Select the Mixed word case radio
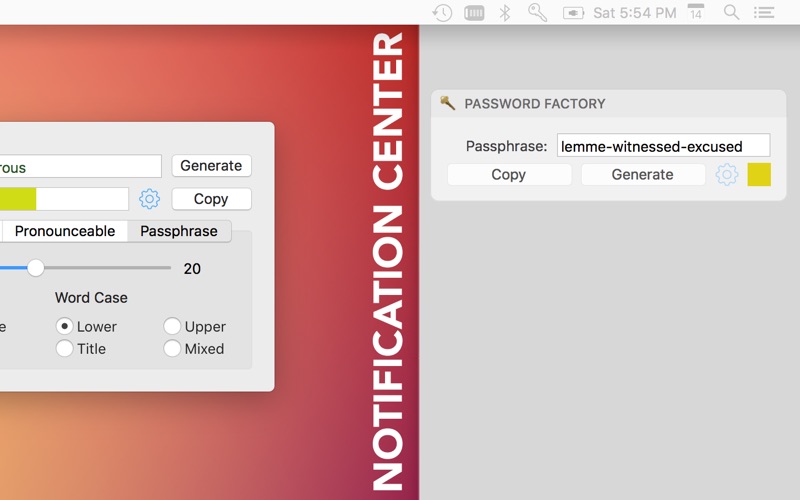 point(172,348)
